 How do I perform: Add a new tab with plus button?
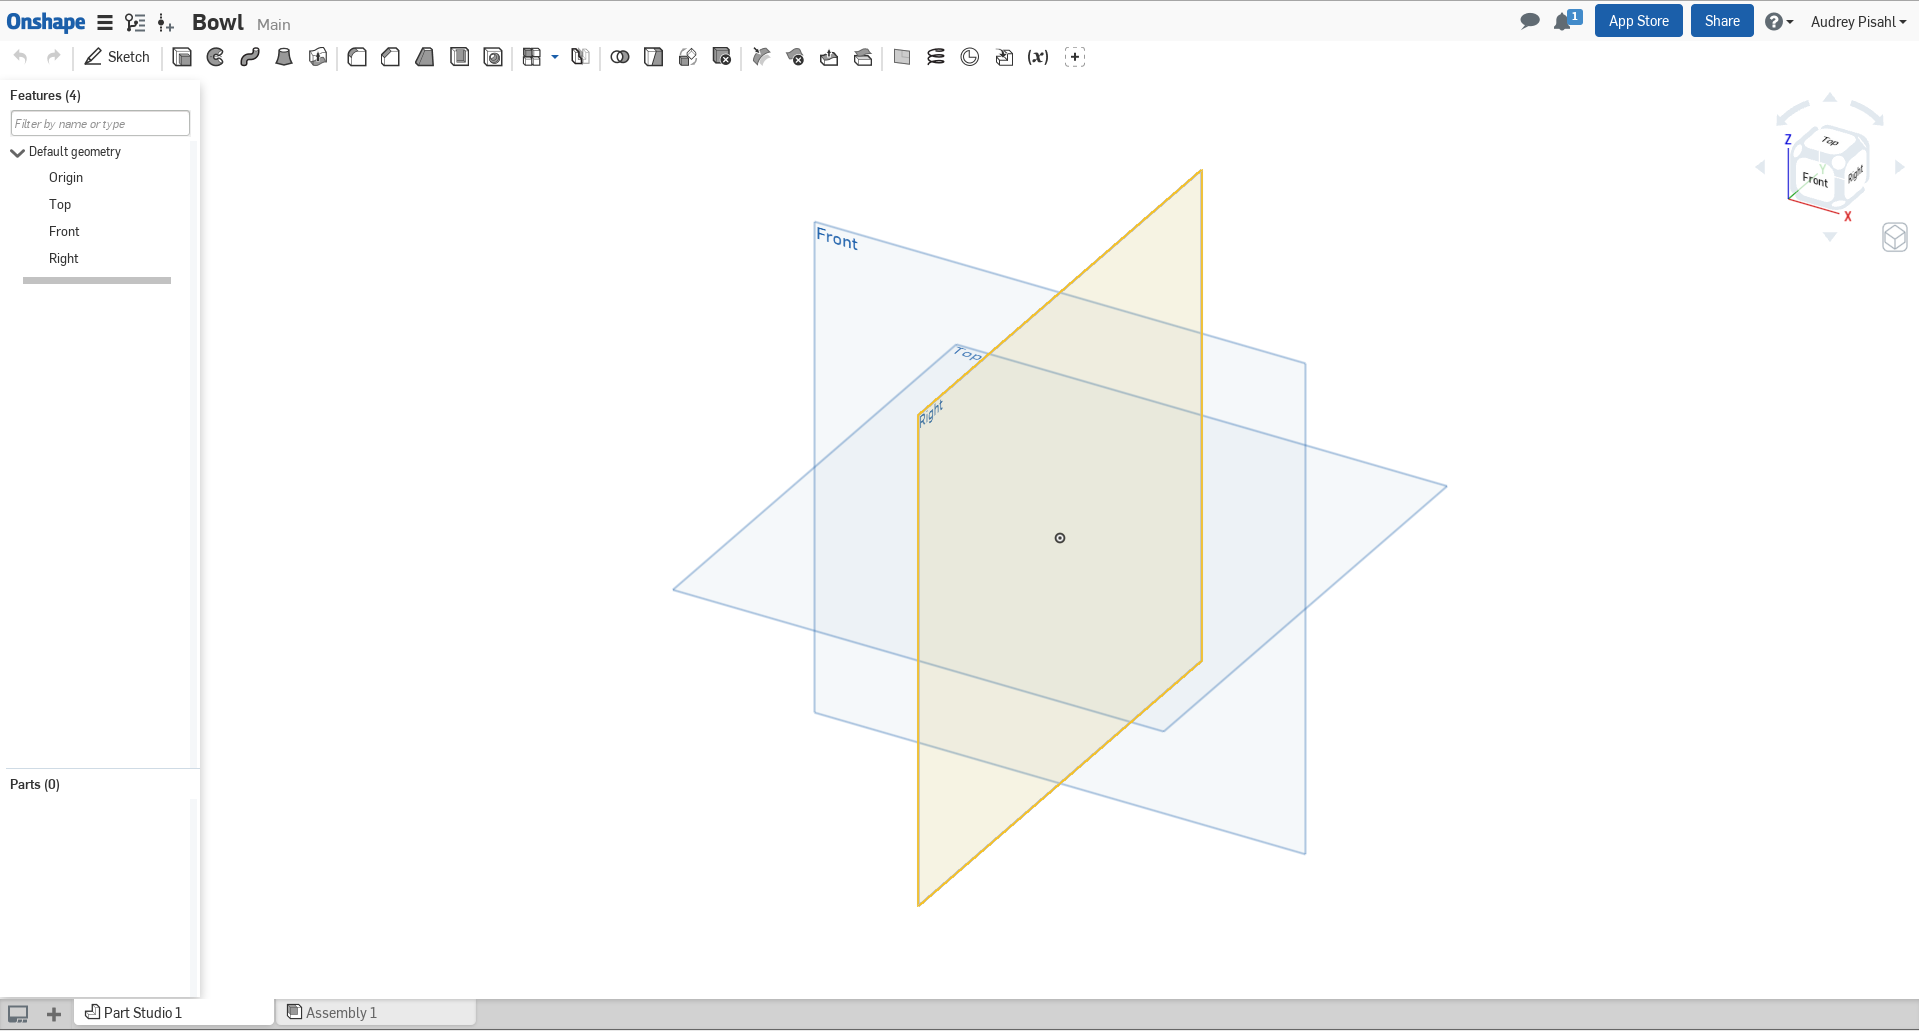54,1014
